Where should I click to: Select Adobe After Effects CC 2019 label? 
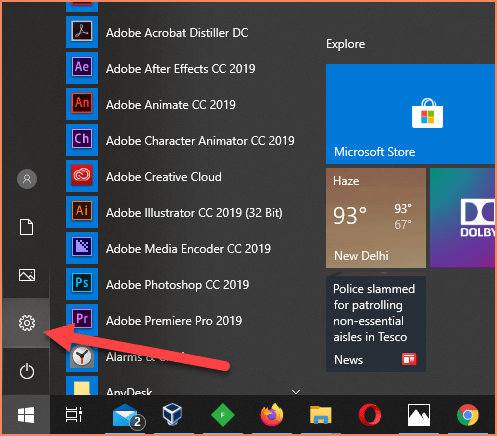pyautogui.click(x=180, y=69)
